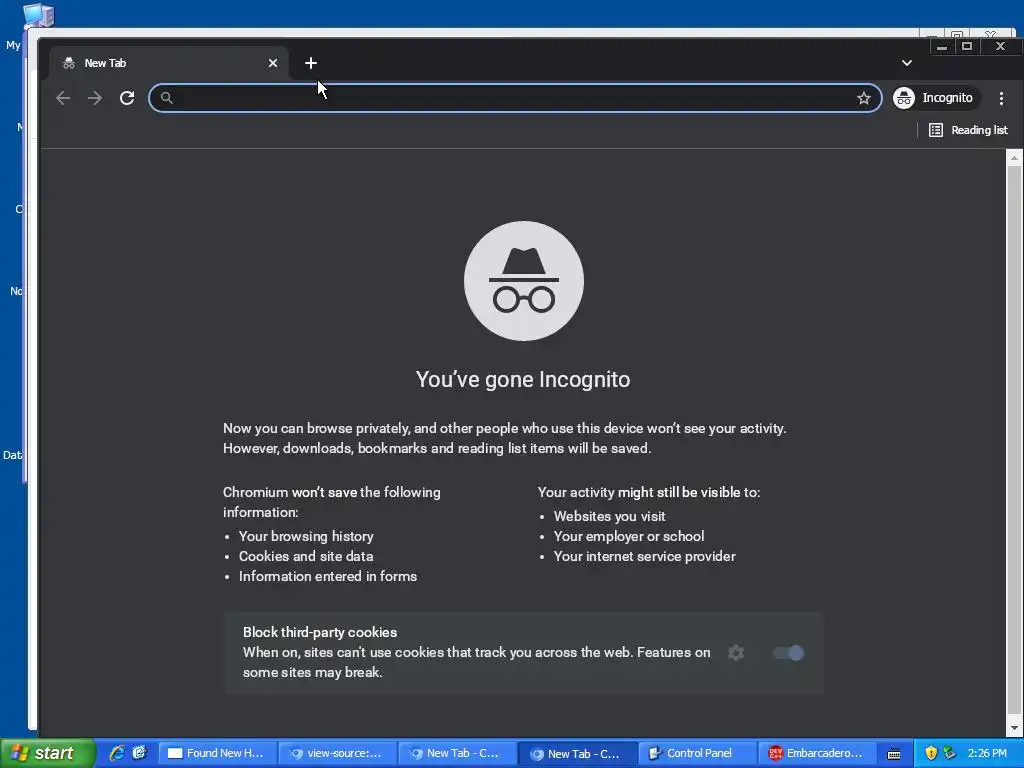Switch to view-source taskbar item
1024x768 pixels.
pyautogui.click(x=337, y=753)
